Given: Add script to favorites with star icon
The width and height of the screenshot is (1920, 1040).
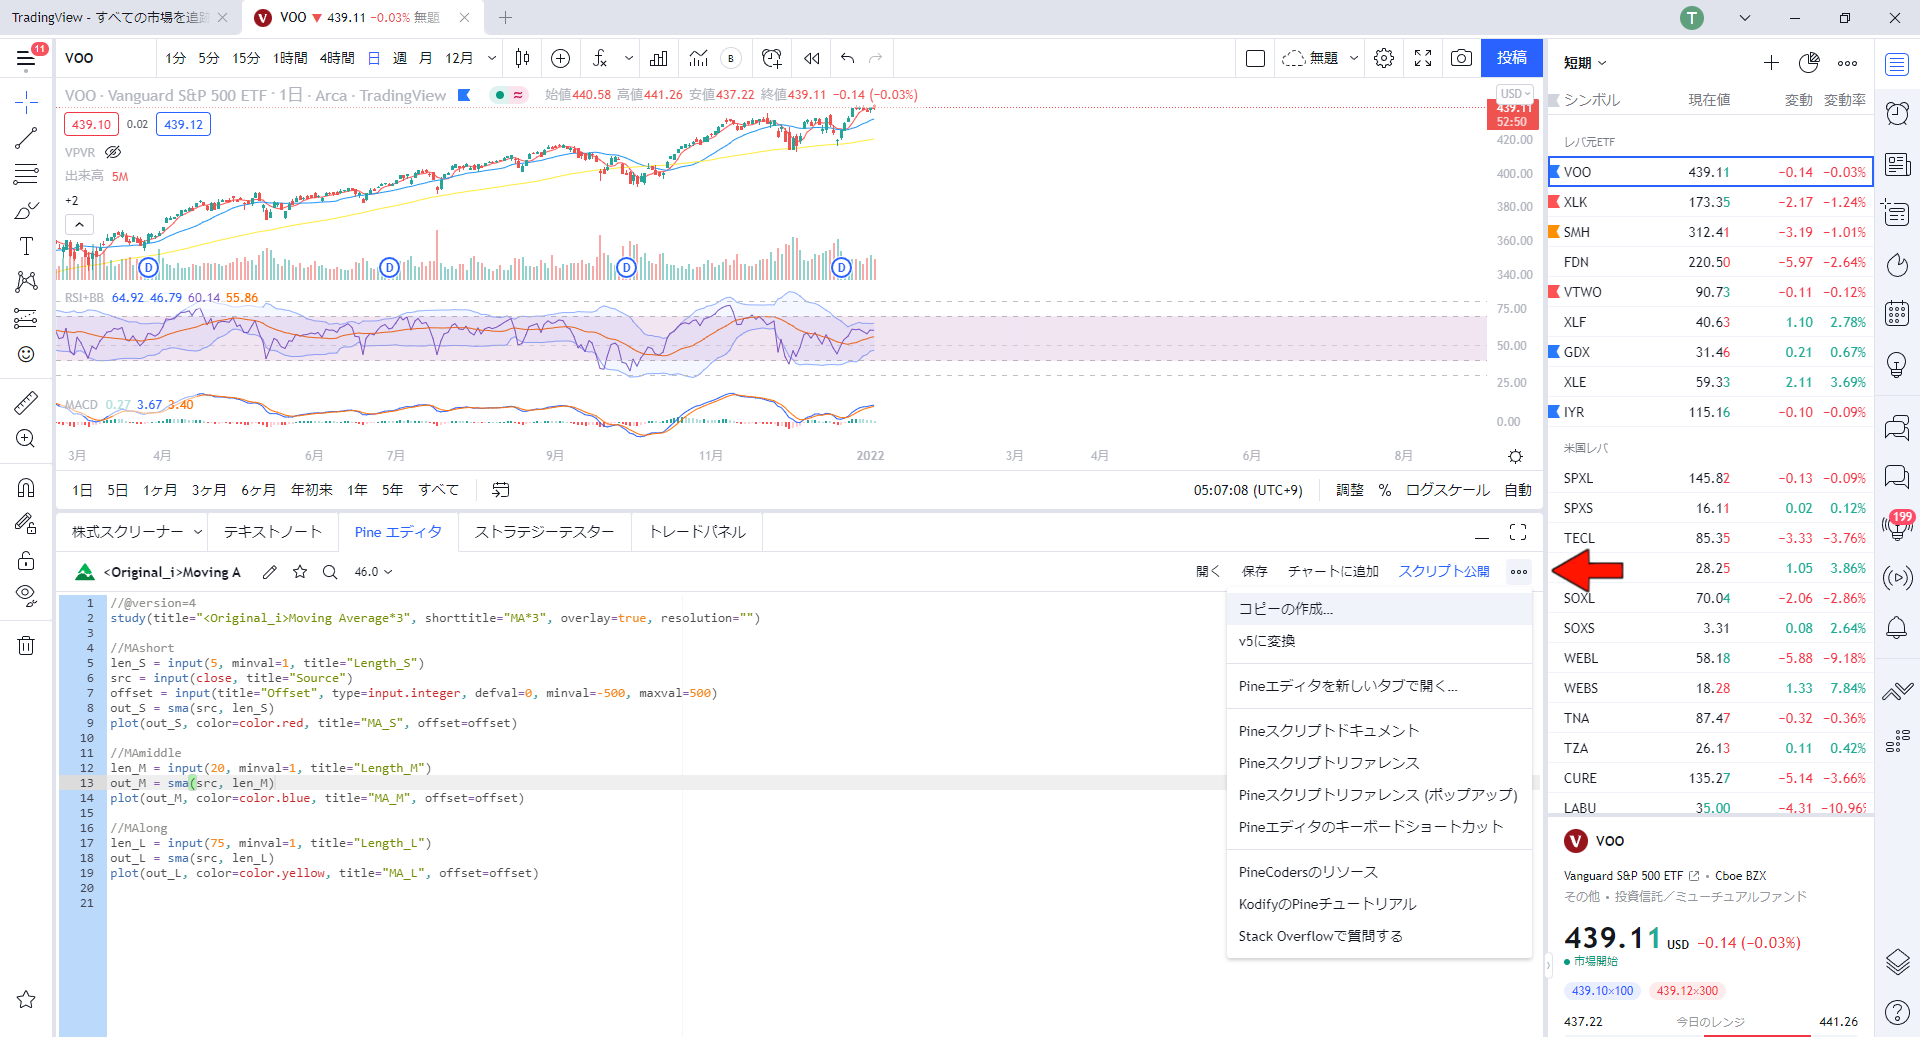Looking at the screenshot, I should (x=300, y=572).
